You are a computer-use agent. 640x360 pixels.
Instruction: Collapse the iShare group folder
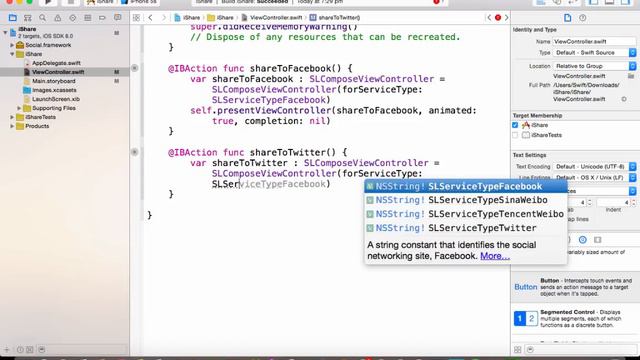(12, 54)
